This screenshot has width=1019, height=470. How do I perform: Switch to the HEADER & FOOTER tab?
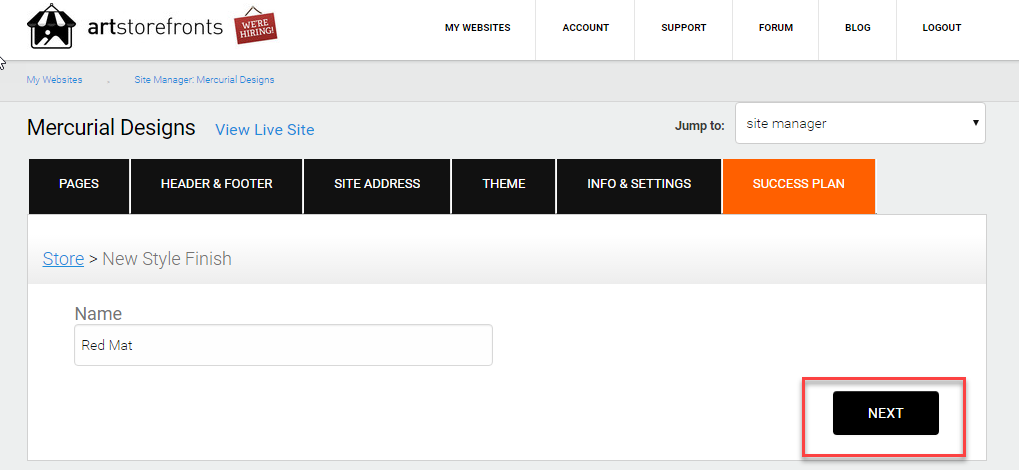[216, 186]
